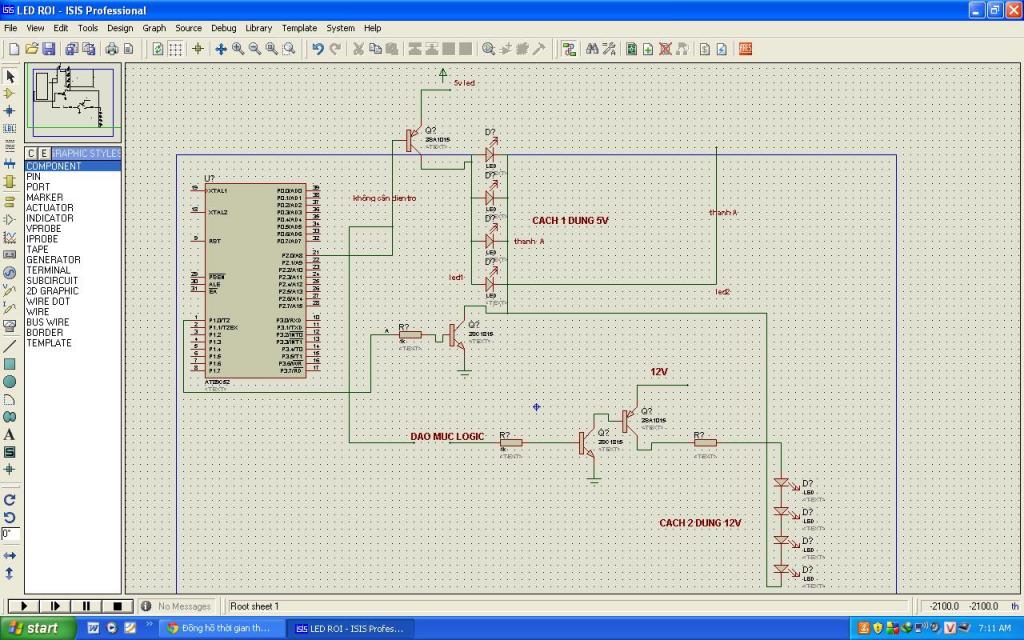Viewport: 1024px width, 640px height.
Task: Click the red ARES netlist icon
Action: [x=745, y=48]
